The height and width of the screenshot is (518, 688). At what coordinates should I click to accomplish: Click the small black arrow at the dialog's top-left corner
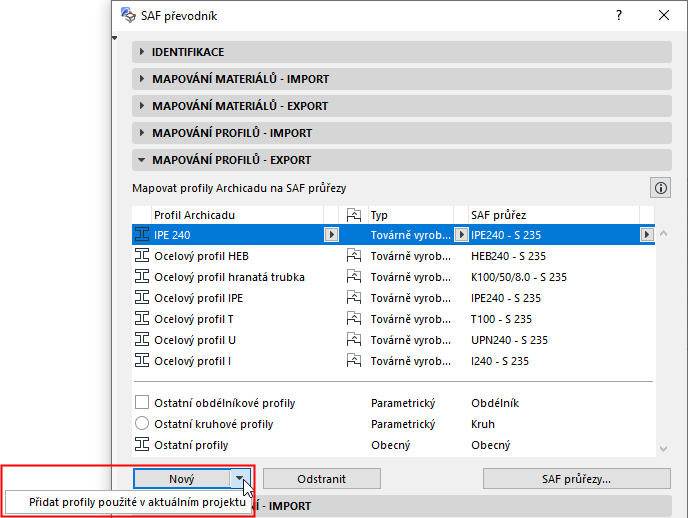pyautogui.click(x=115, y=38)
